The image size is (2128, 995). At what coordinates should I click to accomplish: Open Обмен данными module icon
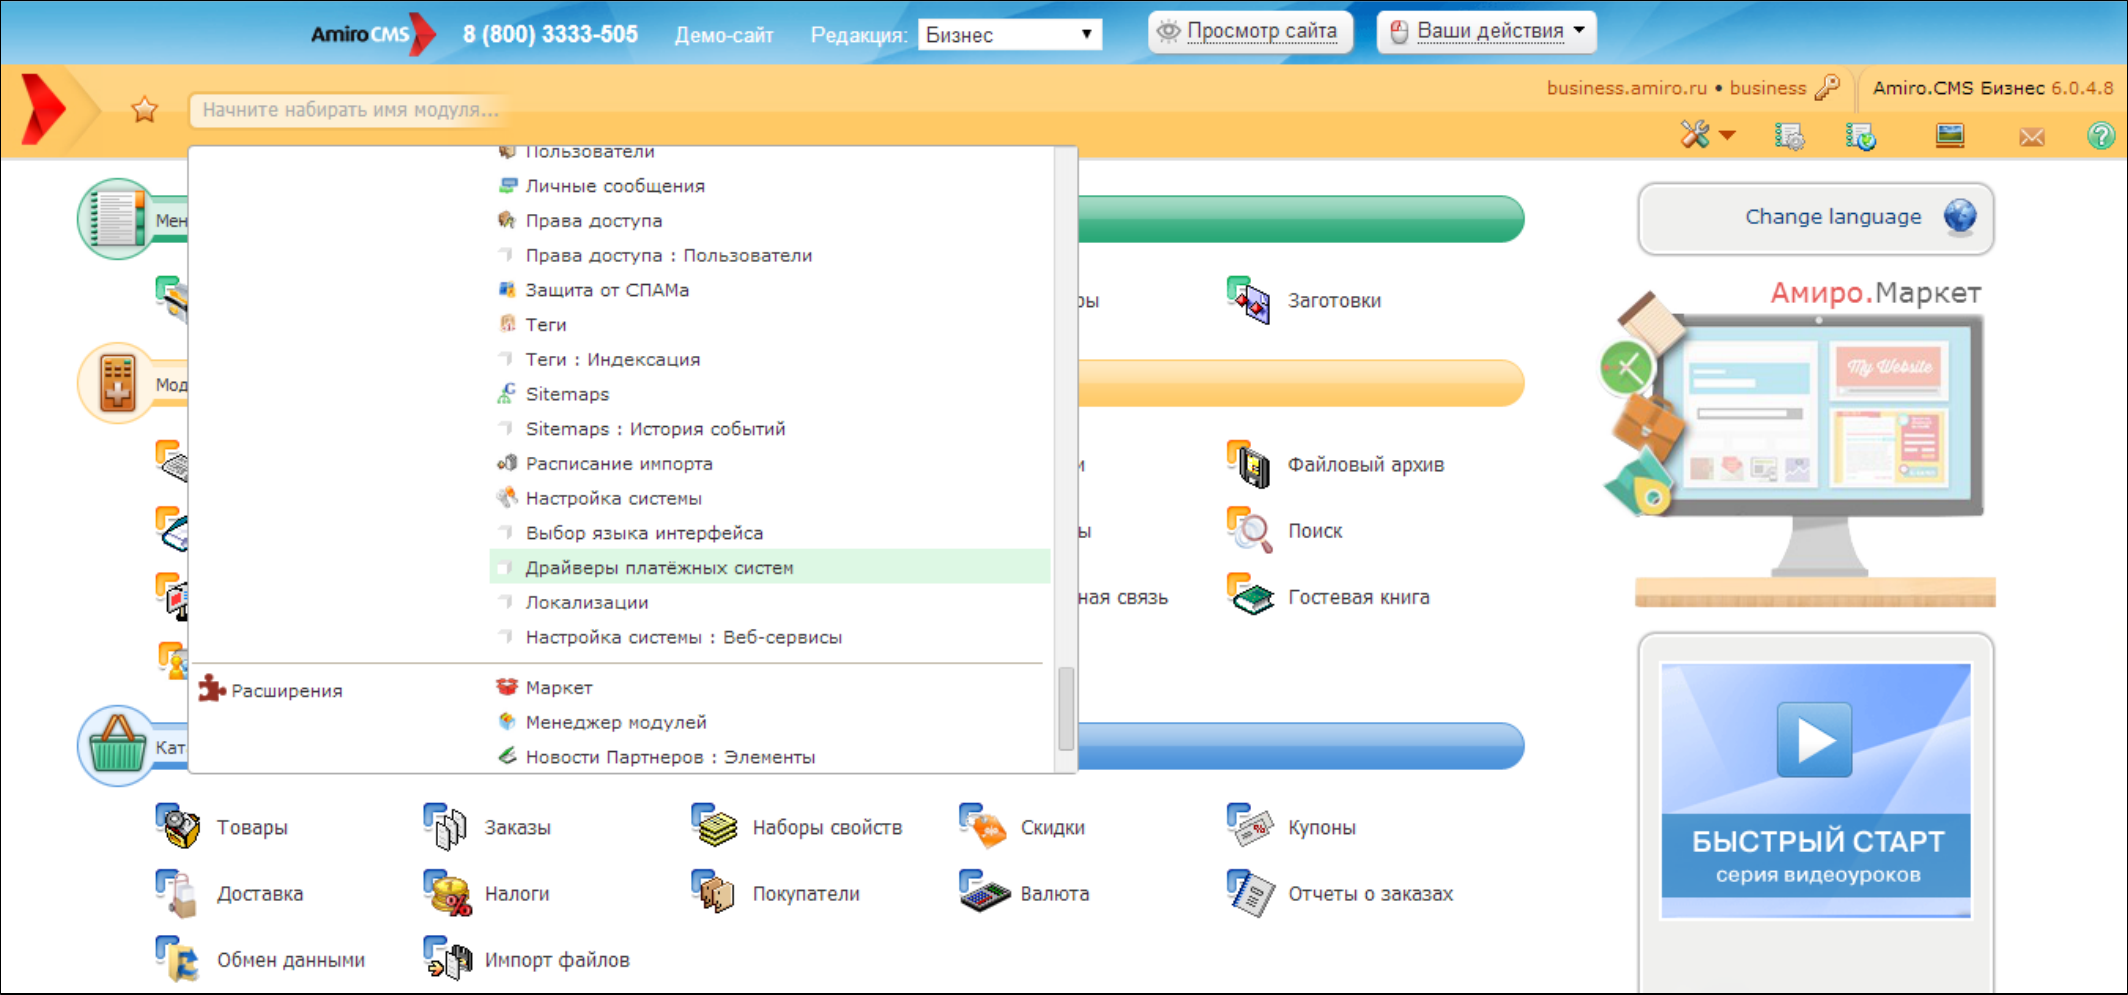coord(179,960)
